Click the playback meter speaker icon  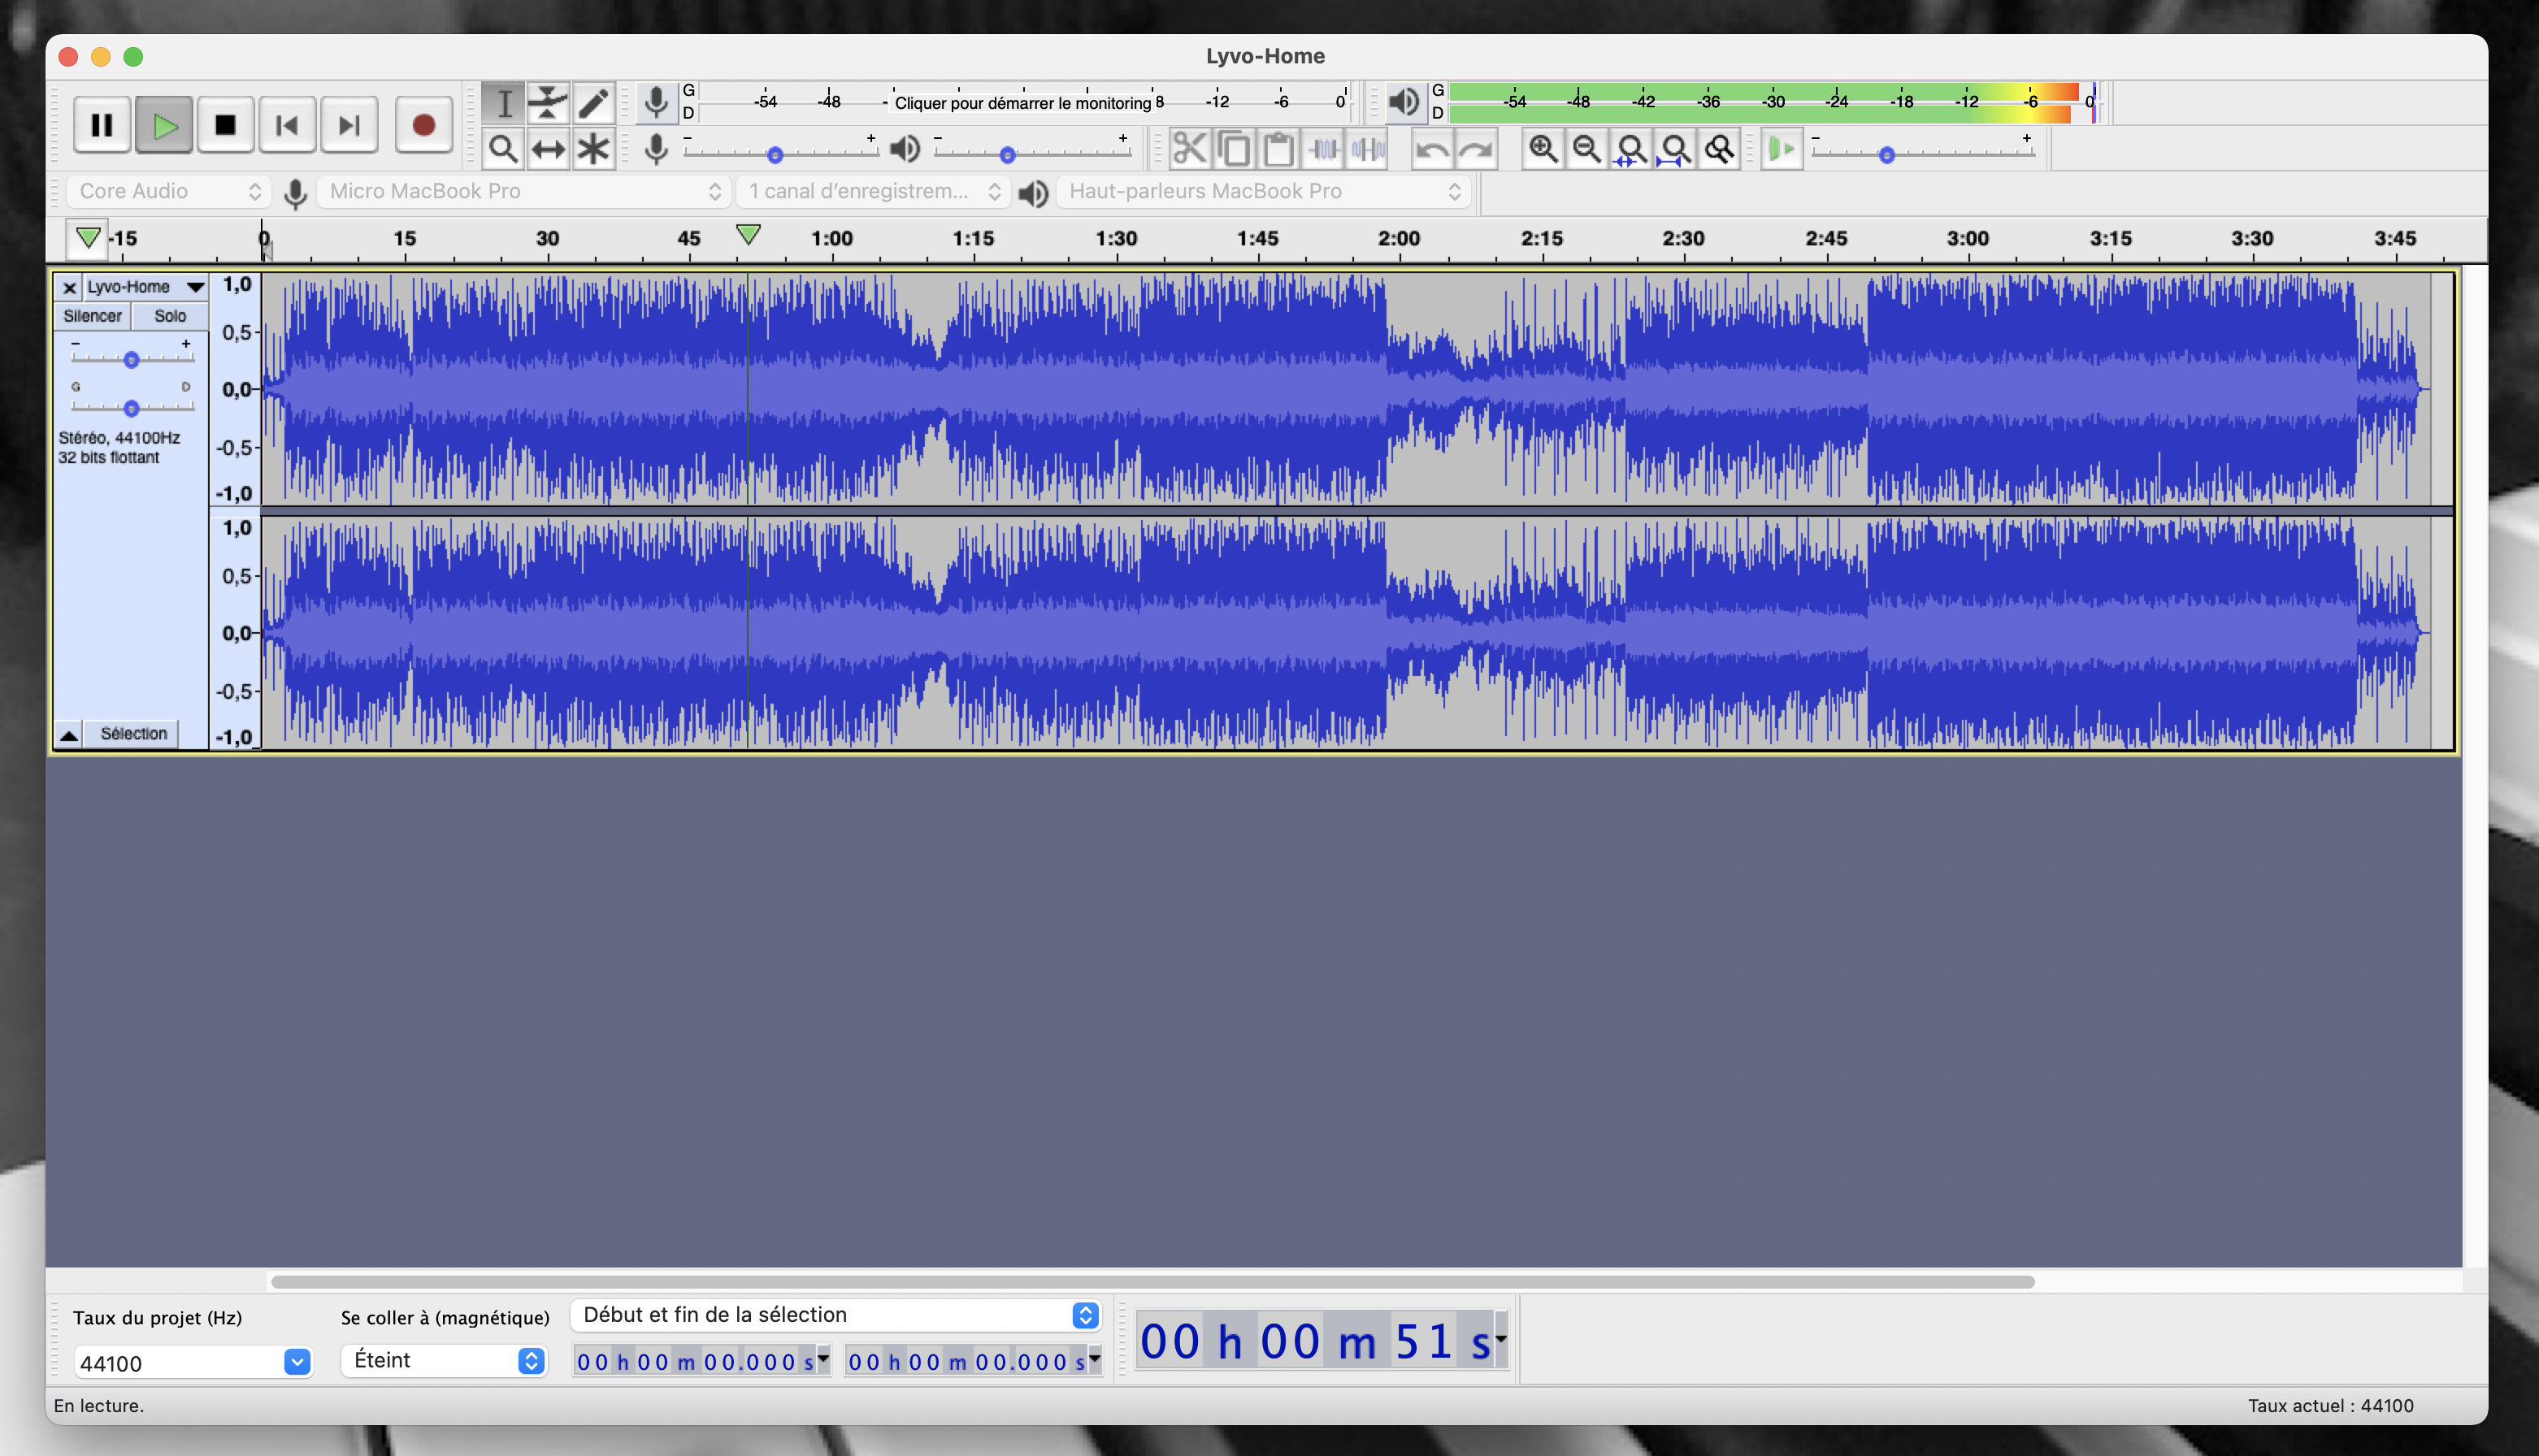[1404, 102]
